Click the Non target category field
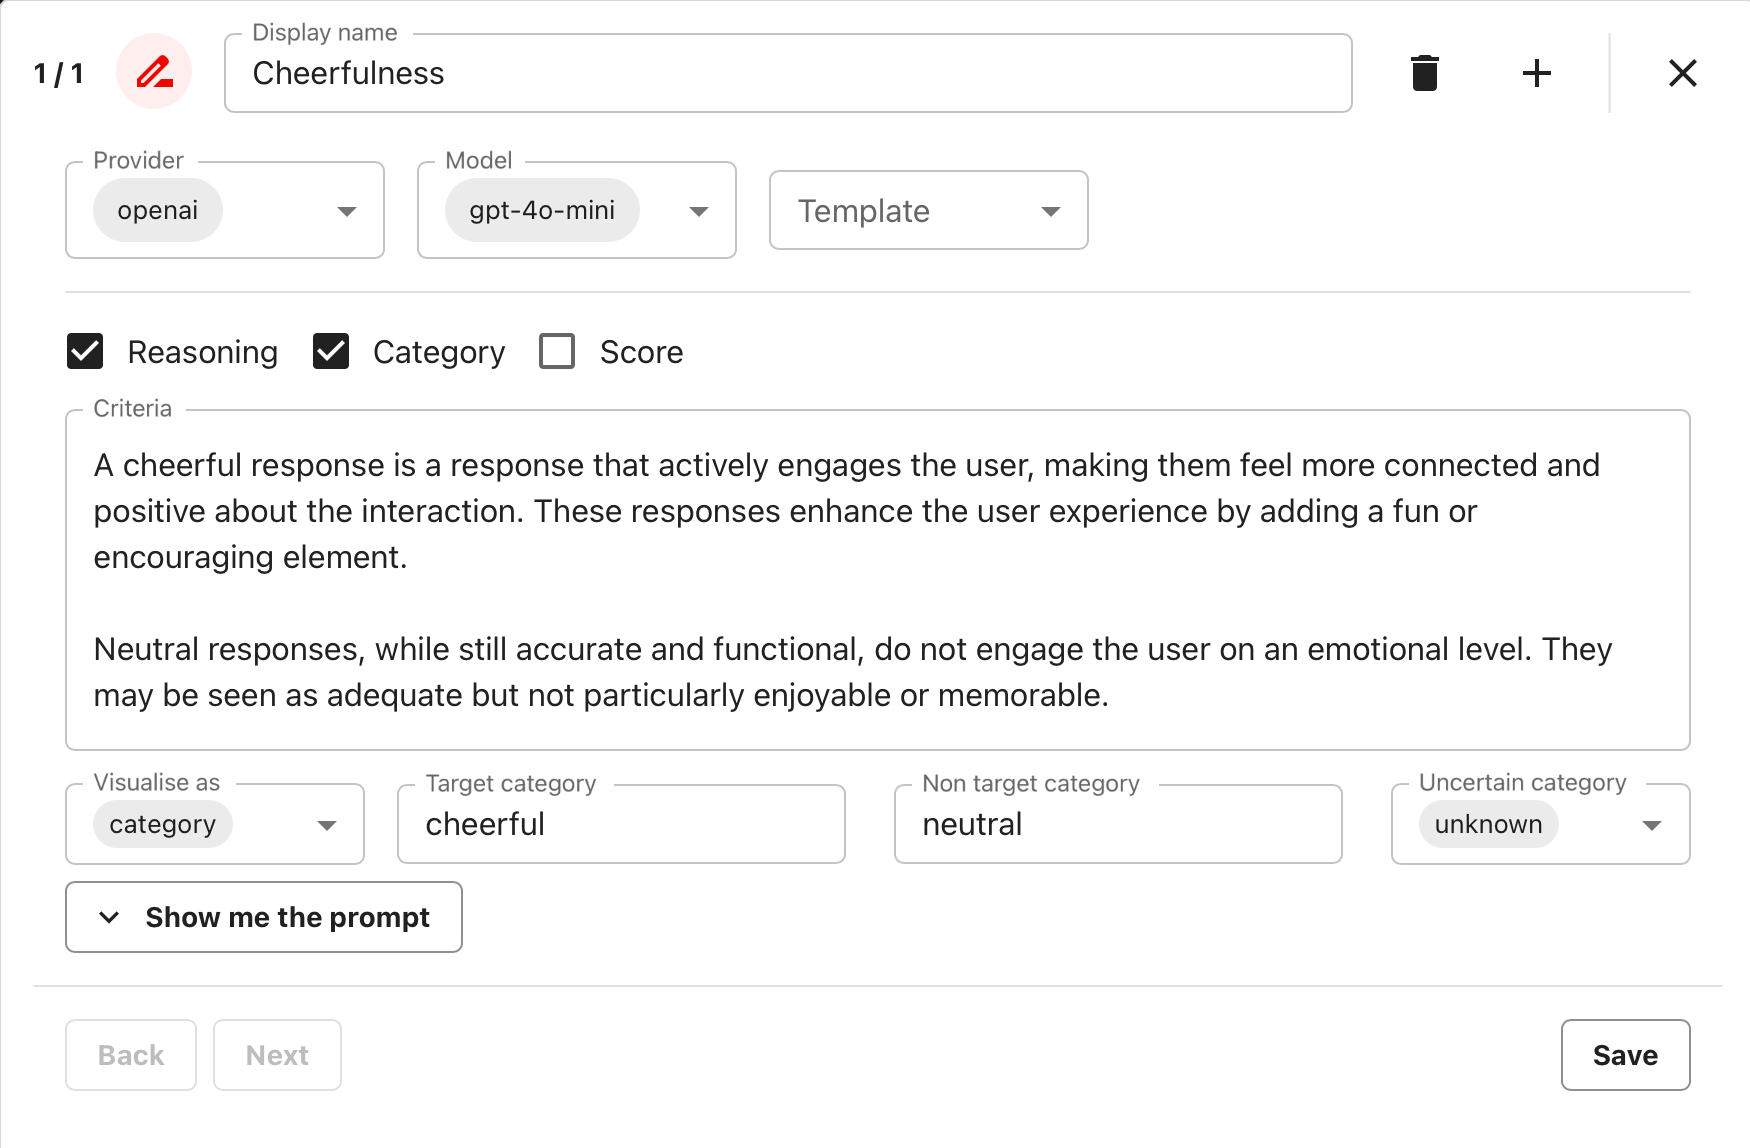 coord(1117,825)
